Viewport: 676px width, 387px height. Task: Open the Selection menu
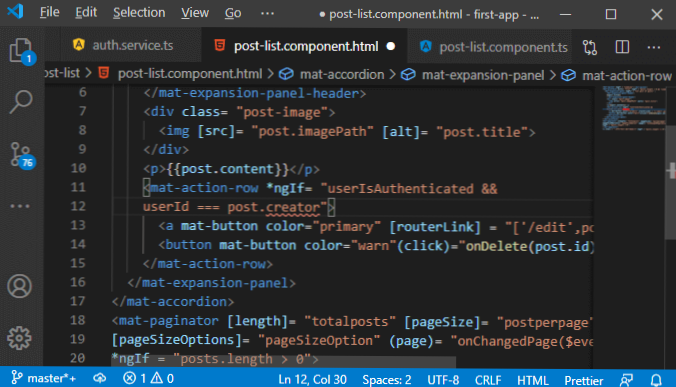pyautogui.click(x=139, y=12)
